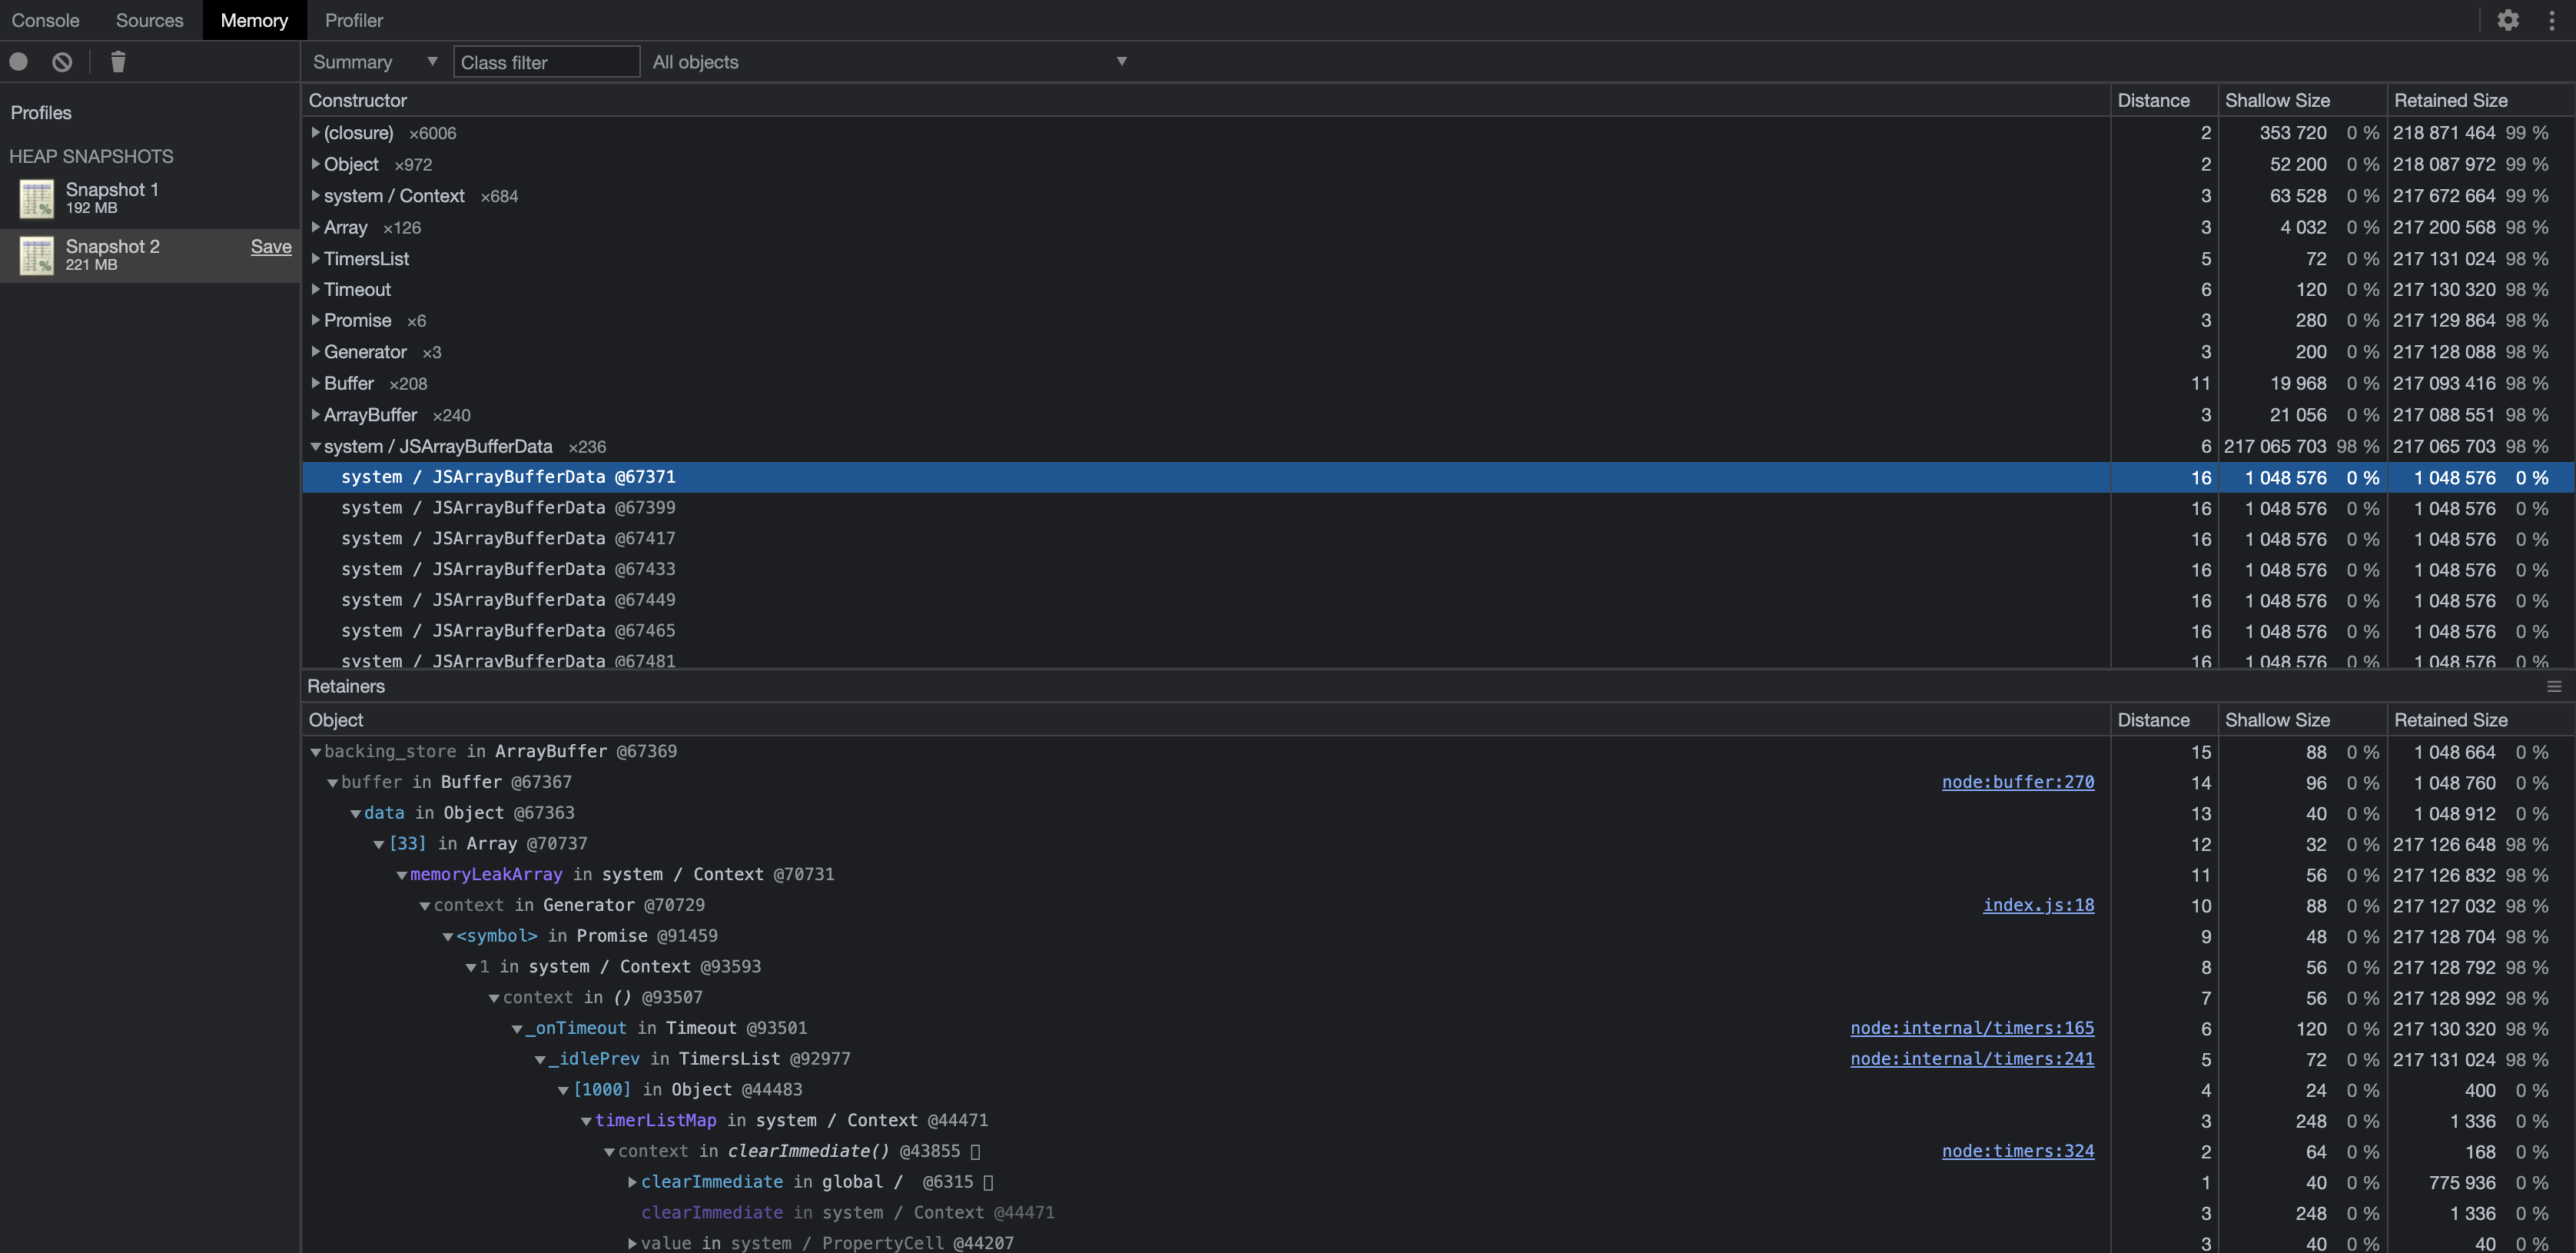The height and width of the screenshot is (1253, 2576).
Task: Expand the Generator x3 row
Action: 315,352
